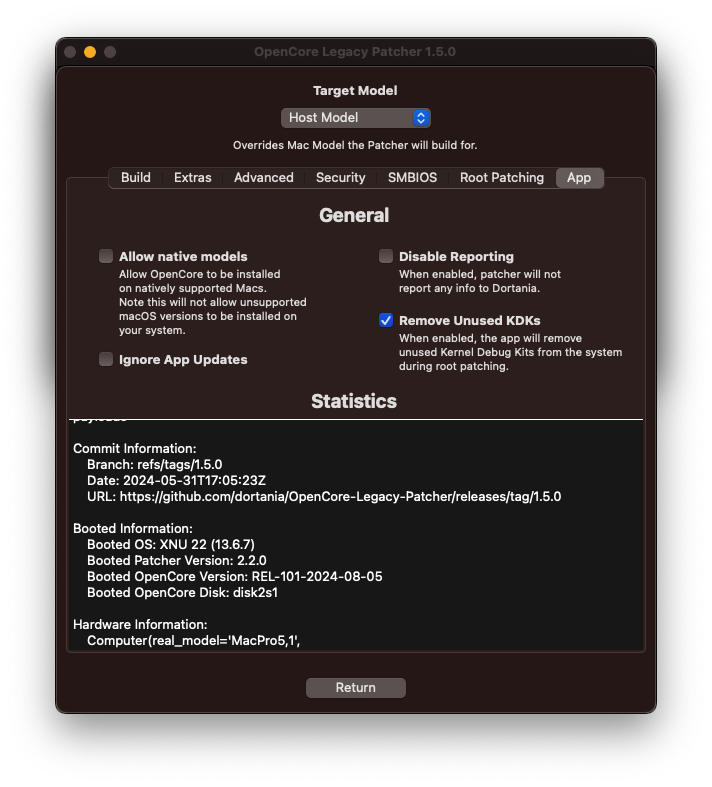712x787 pixels.
Task: Click the Computer(real_model='MacPro5,1' line
Action: coord(194,640)
